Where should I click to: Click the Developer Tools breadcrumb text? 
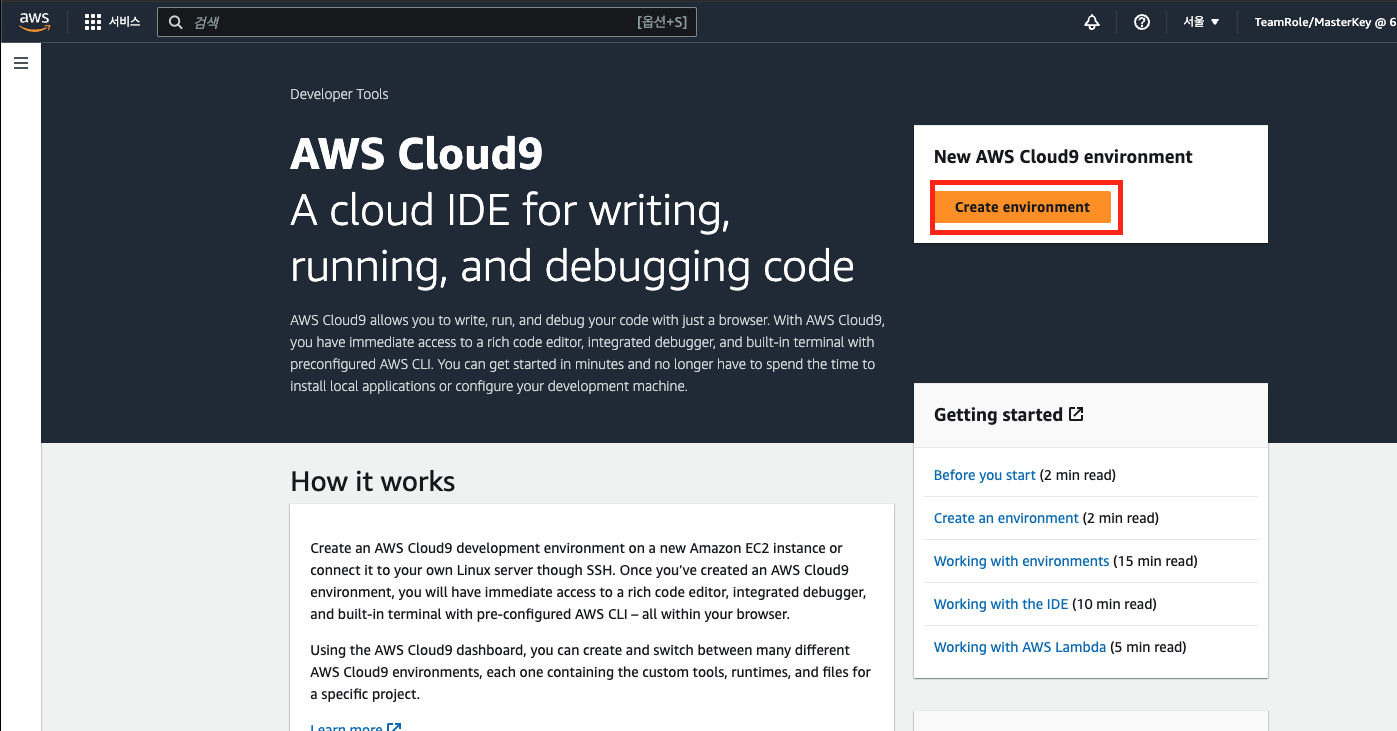coord(339,94)
